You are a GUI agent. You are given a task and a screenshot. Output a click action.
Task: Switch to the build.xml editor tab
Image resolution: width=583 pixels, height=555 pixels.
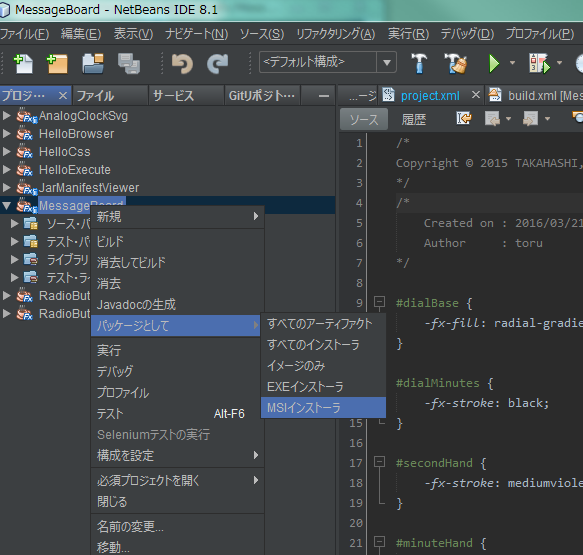[x=534, y=96]
